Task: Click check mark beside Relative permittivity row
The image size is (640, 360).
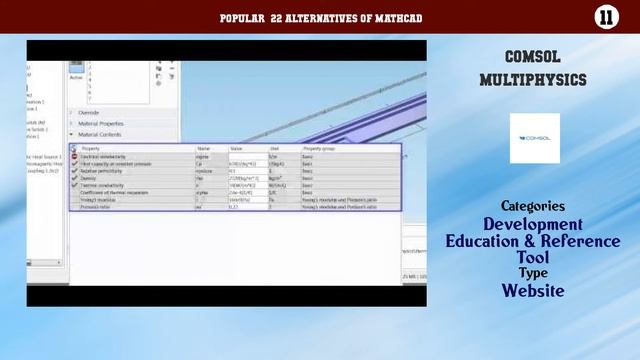Action: coord(74,171)
